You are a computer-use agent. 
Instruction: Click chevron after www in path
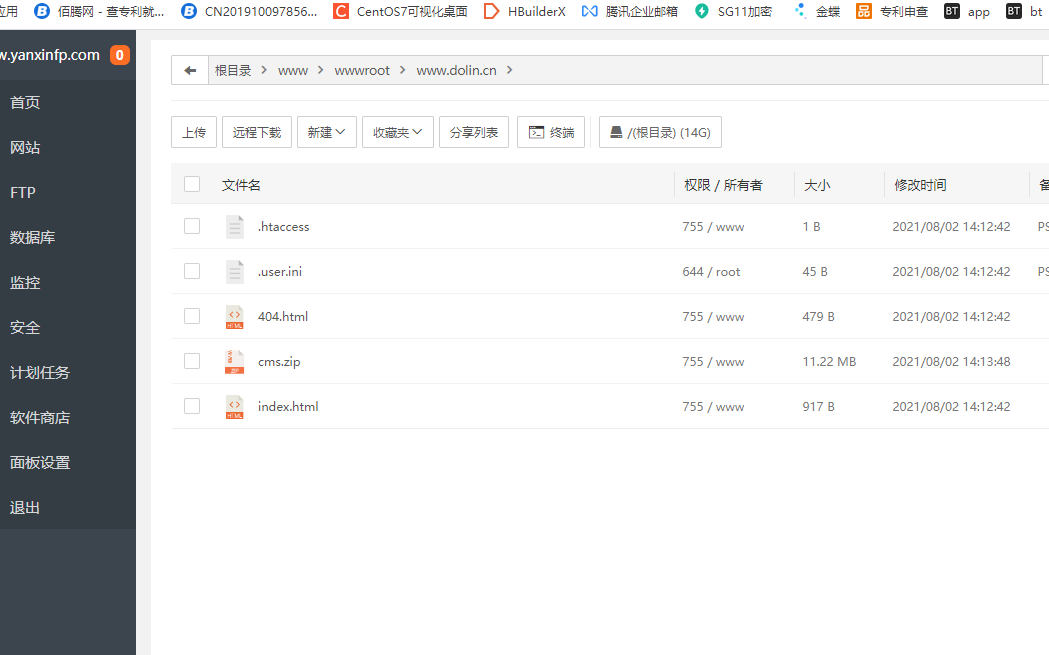click(x=320, y=70)
